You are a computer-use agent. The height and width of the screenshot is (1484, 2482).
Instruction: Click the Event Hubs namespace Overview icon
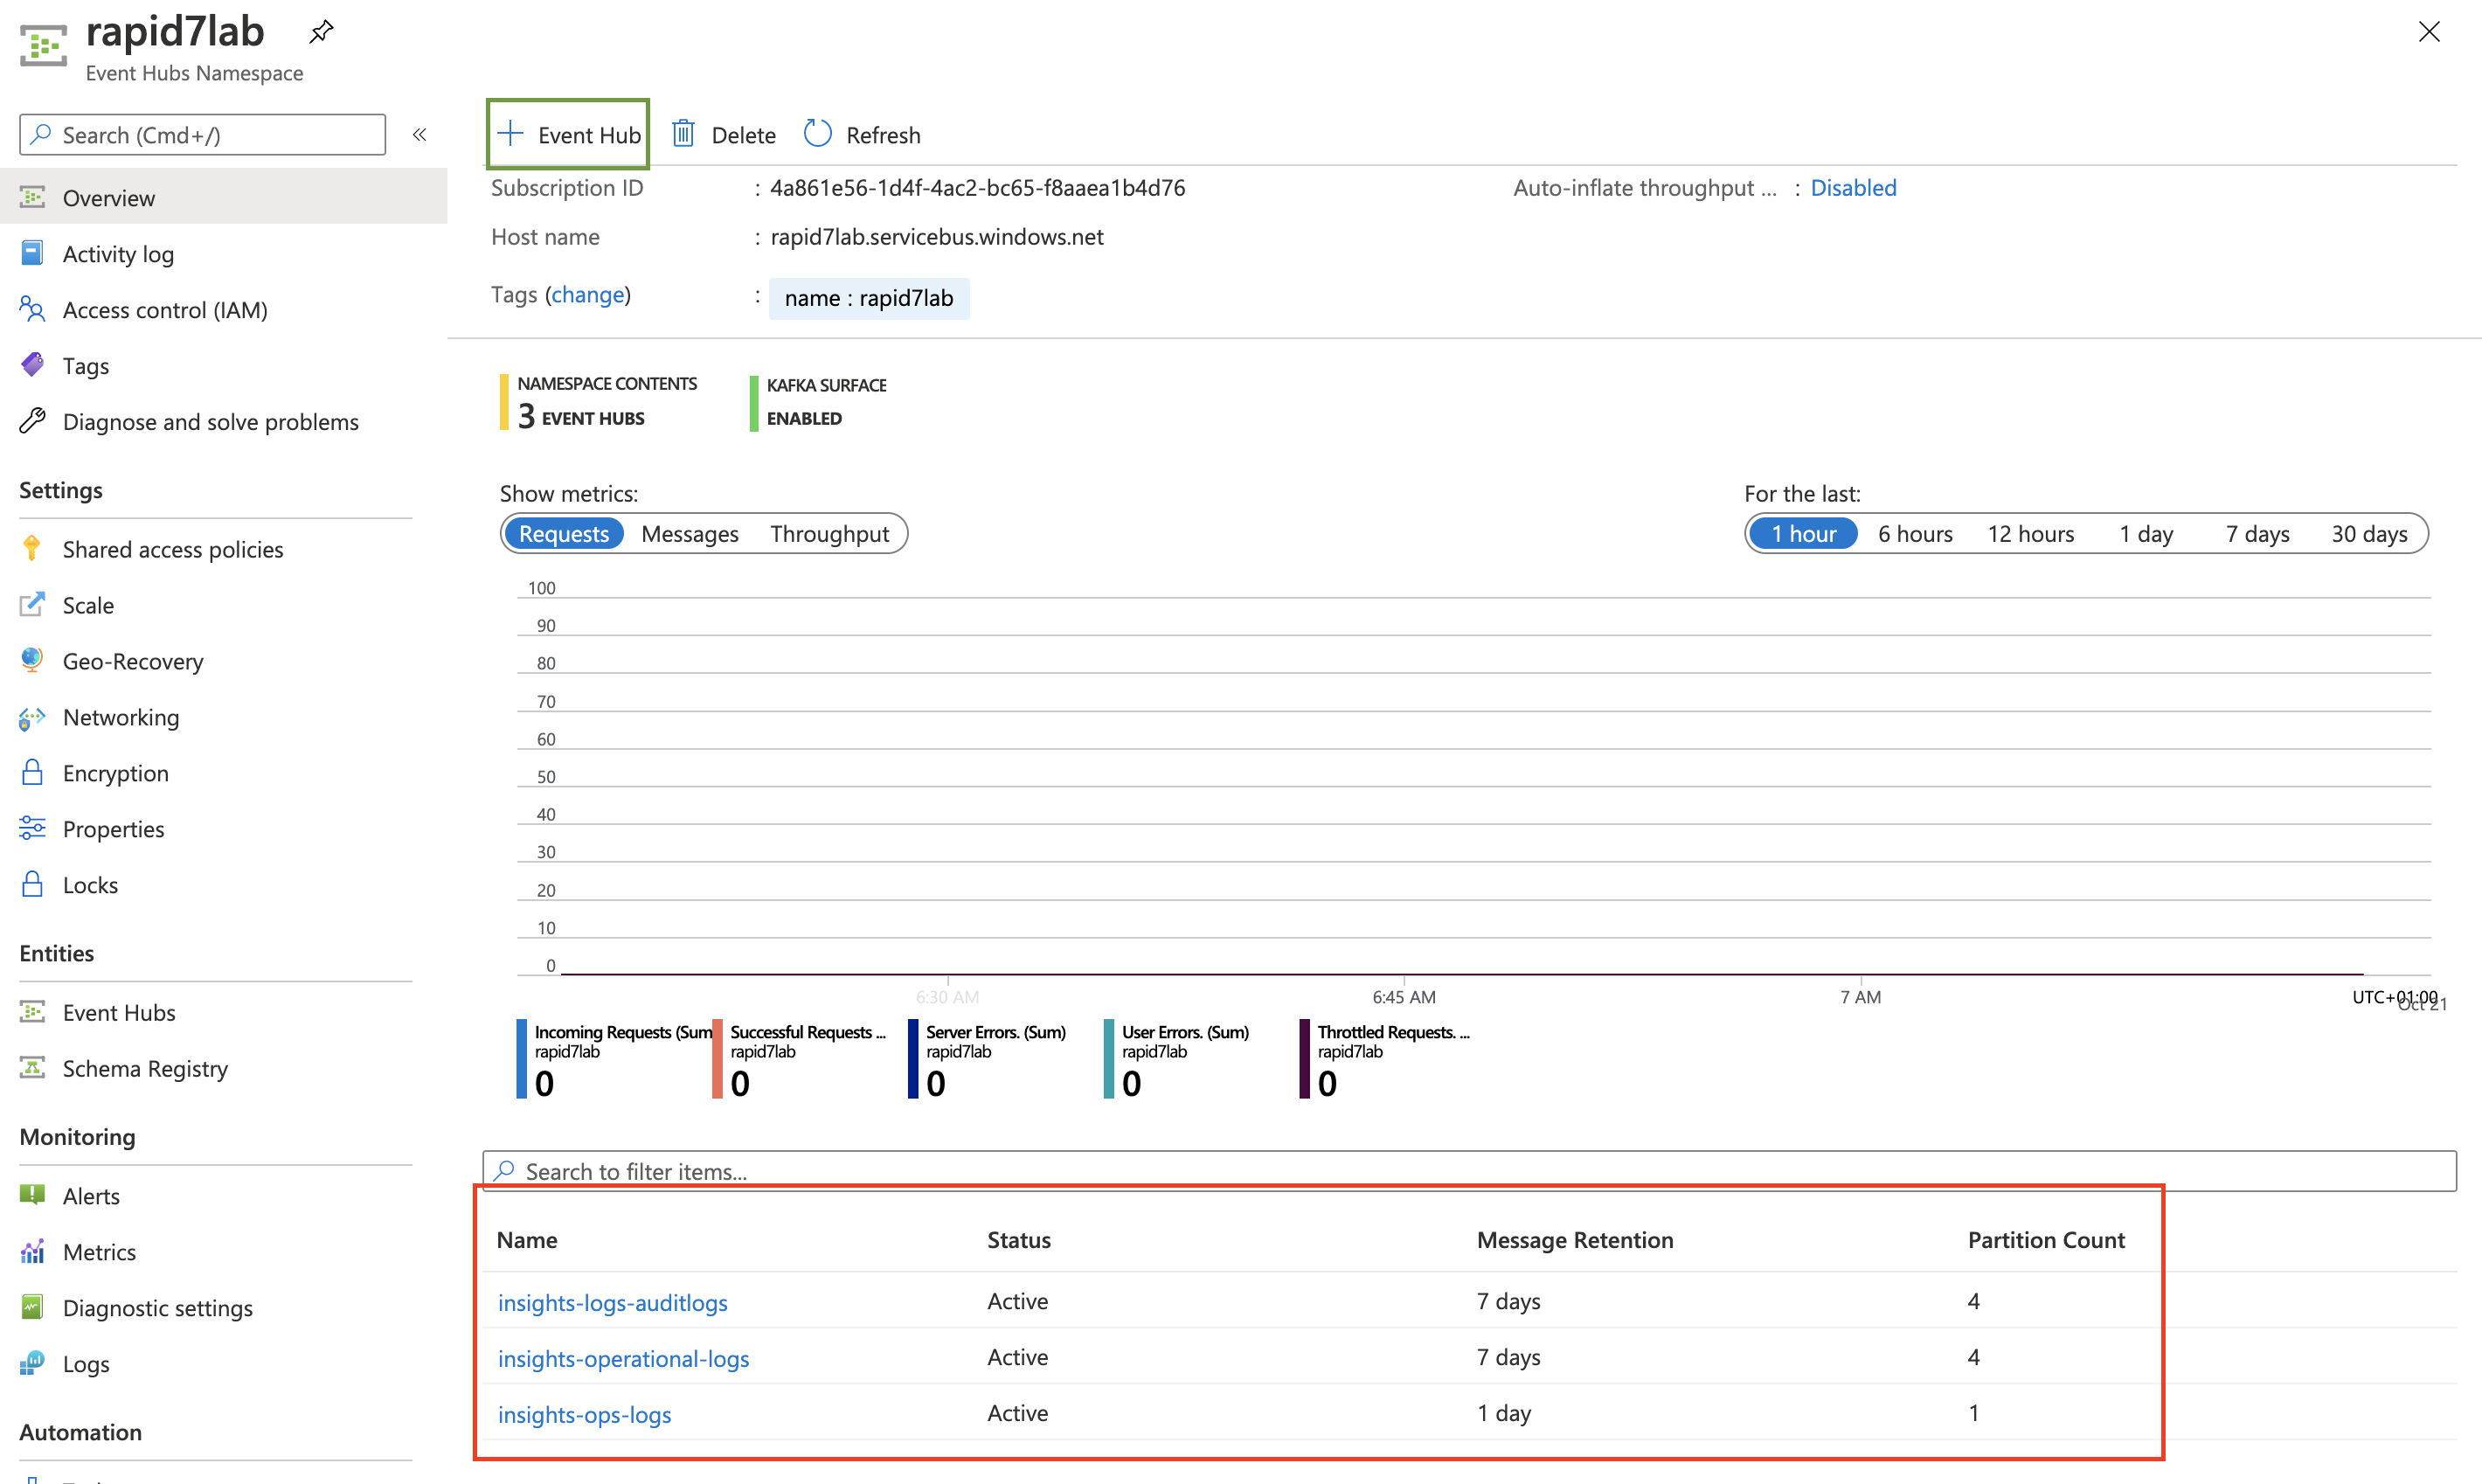point(31,196)
